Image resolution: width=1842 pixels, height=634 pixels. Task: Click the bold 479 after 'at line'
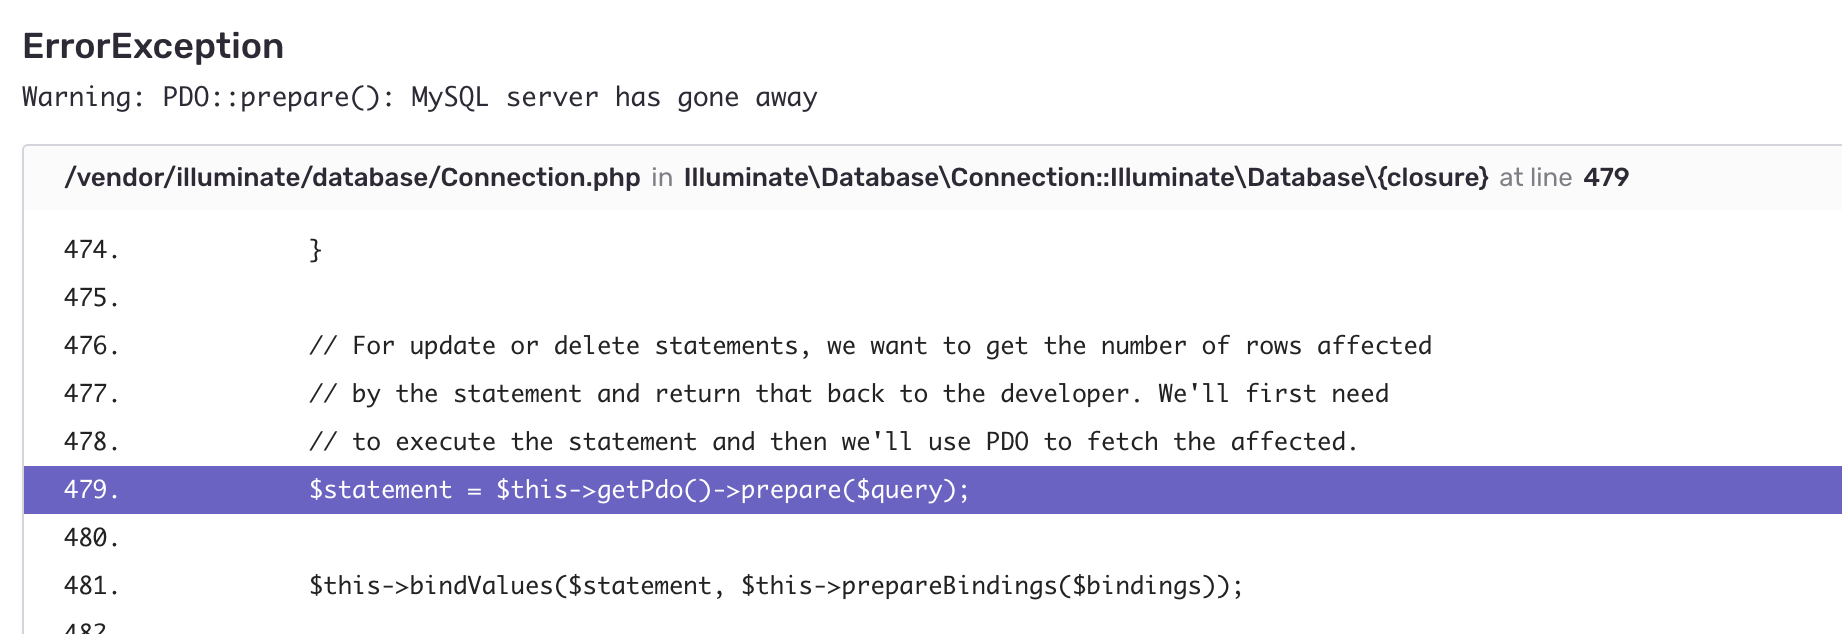pos(1606,177)
